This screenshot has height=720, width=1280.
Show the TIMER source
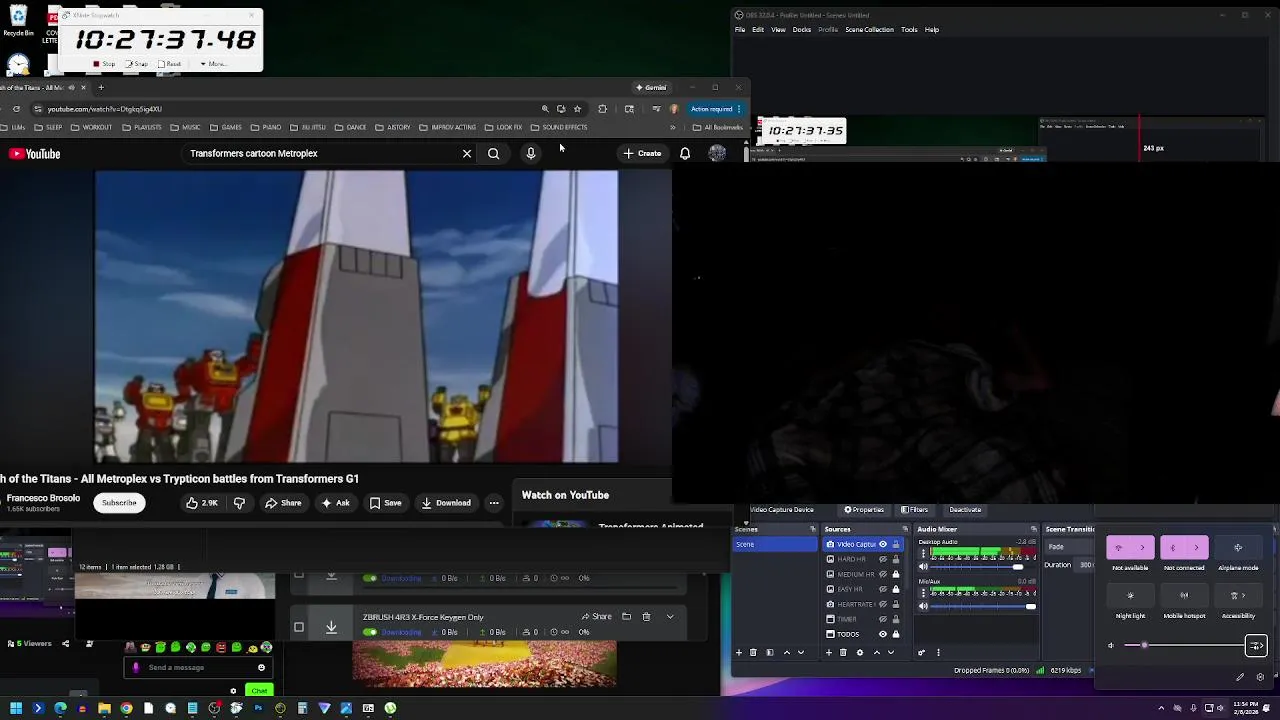(x=883, y=619)
